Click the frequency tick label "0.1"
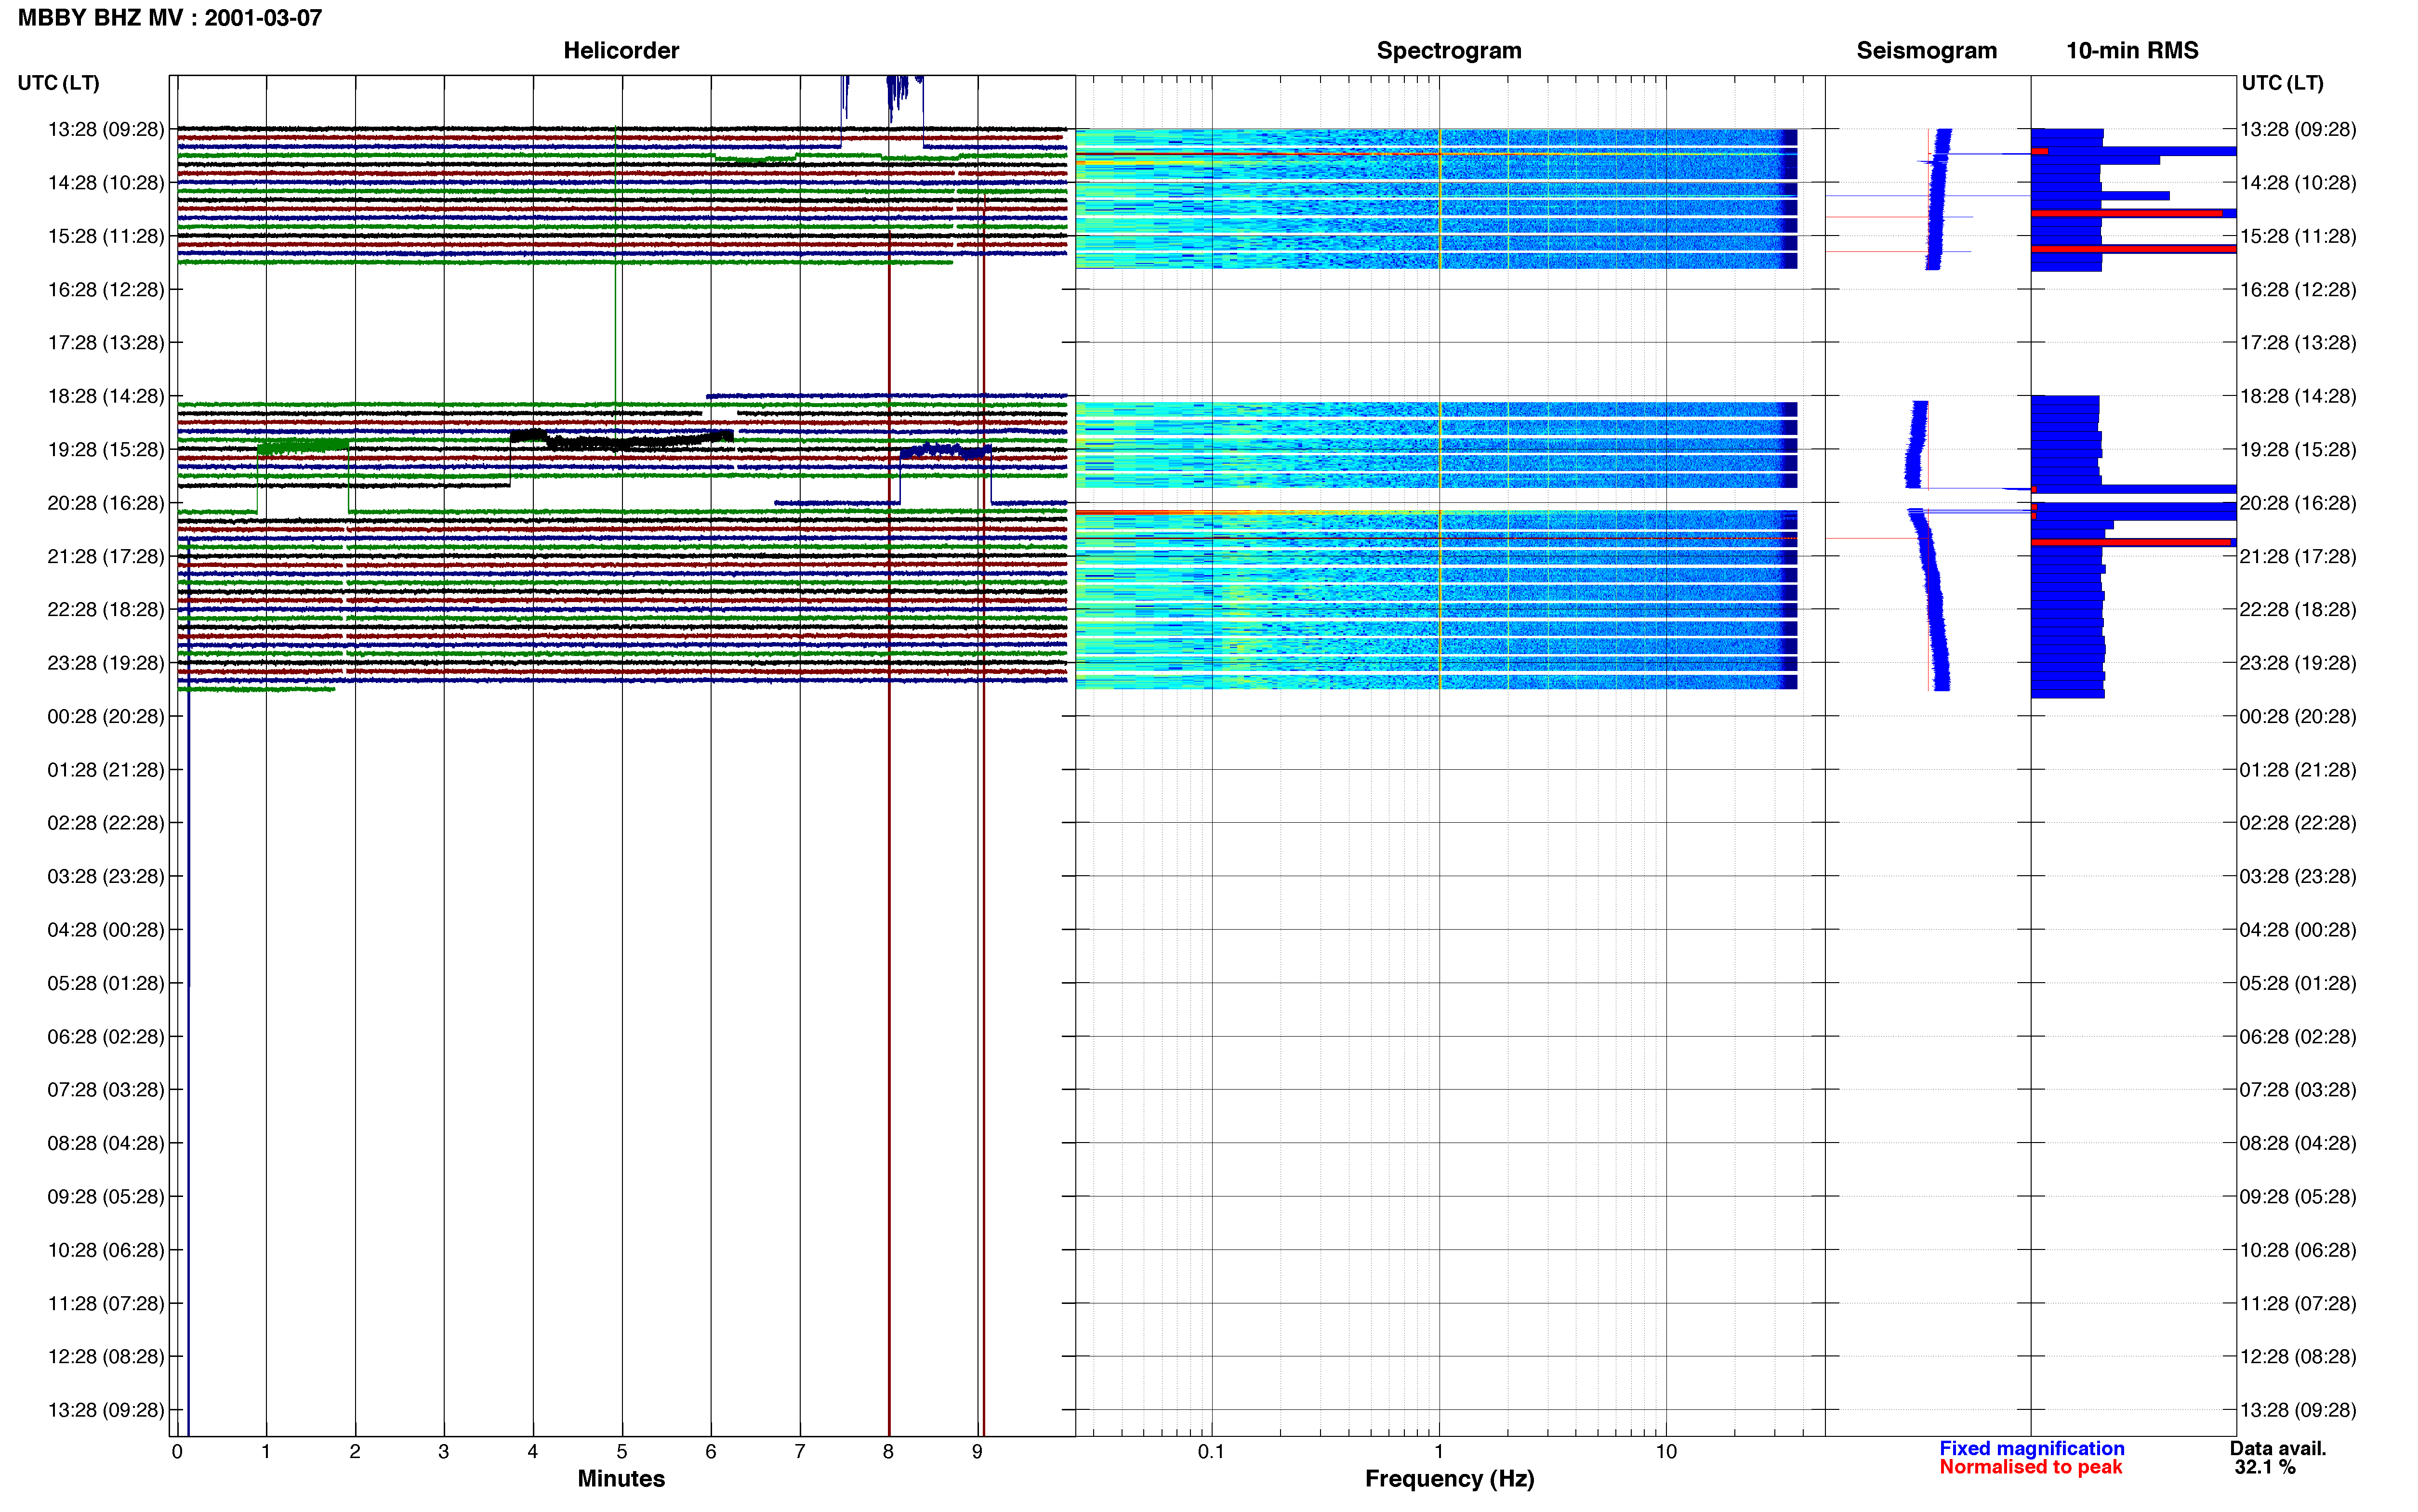2418x1512 pixels. [x=1211, y=1452]
